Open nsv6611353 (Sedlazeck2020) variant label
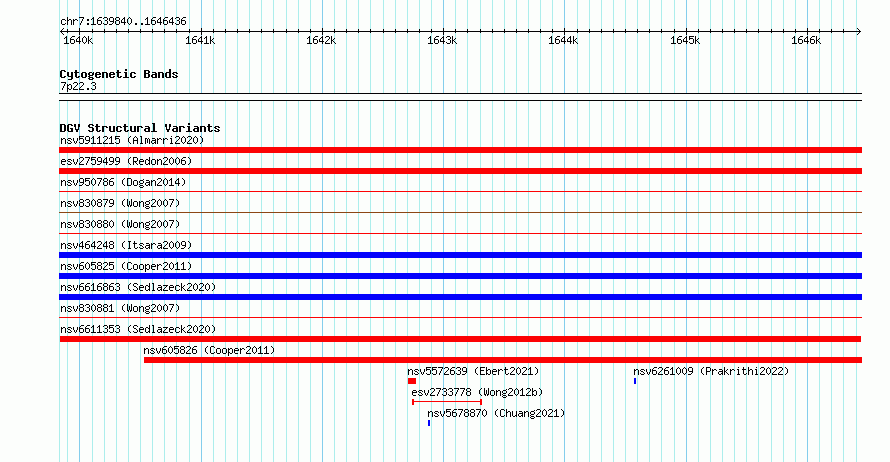Viewport: 890px width, 462px height. click(138, 329)
